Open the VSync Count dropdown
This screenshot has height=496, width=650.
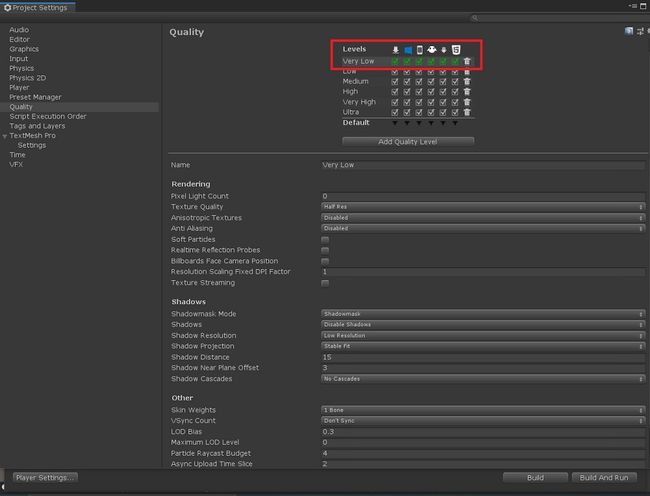click(483, 421)
